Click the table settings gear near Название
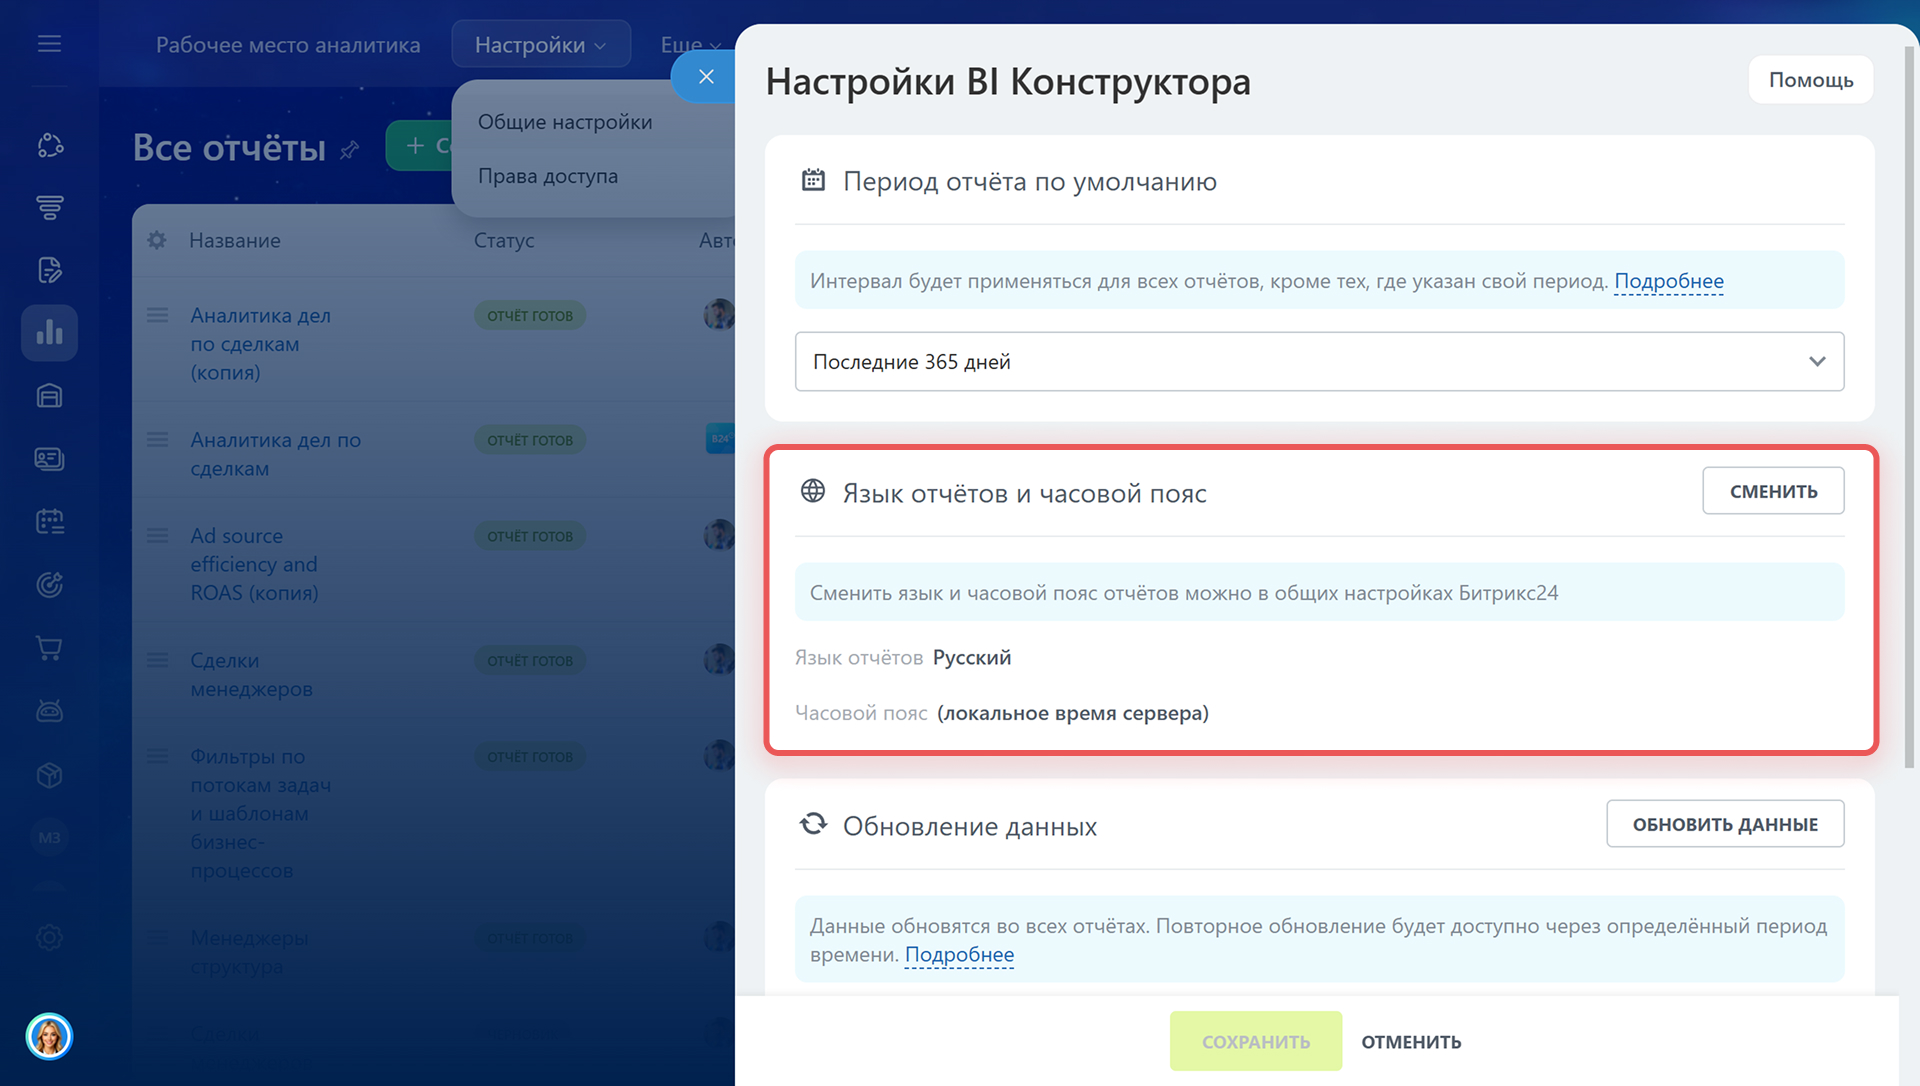Image resolution: width=1920 pixels, height=1086 pixels. coord(157,240)
